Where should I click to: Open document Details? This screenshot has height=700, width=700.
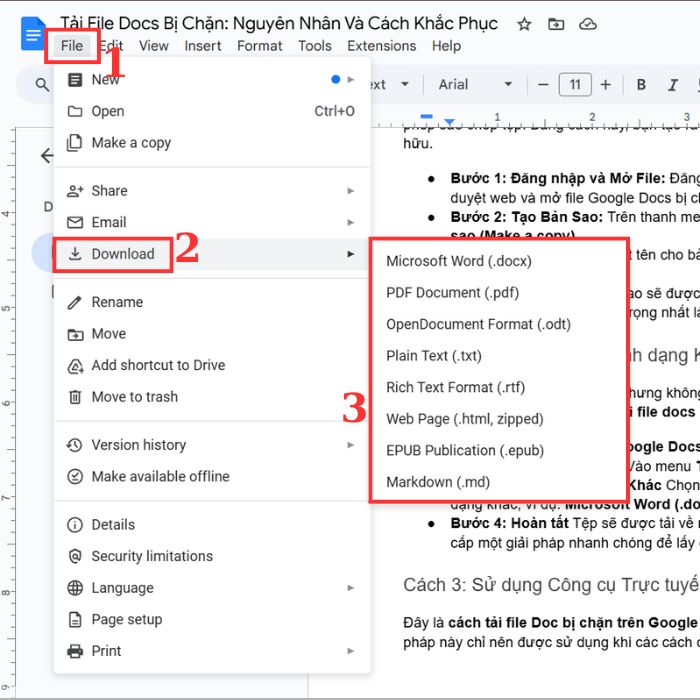click(212, 525)
